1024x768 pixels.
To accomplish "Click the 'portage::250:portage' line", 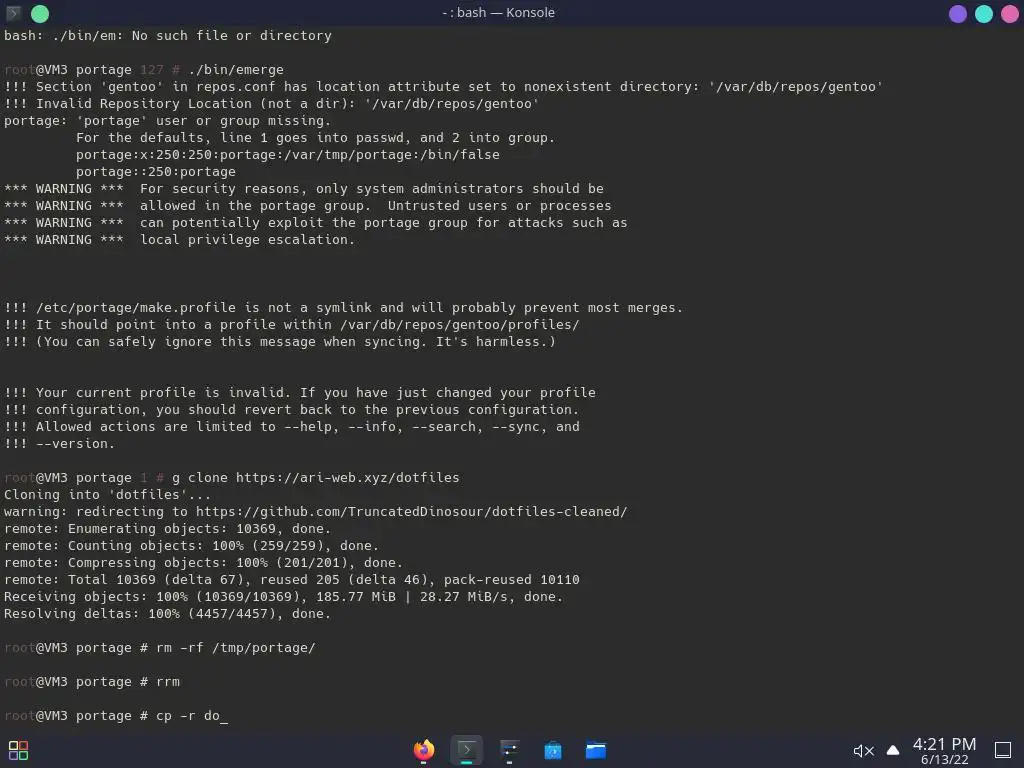I will (x=155, y=171).
